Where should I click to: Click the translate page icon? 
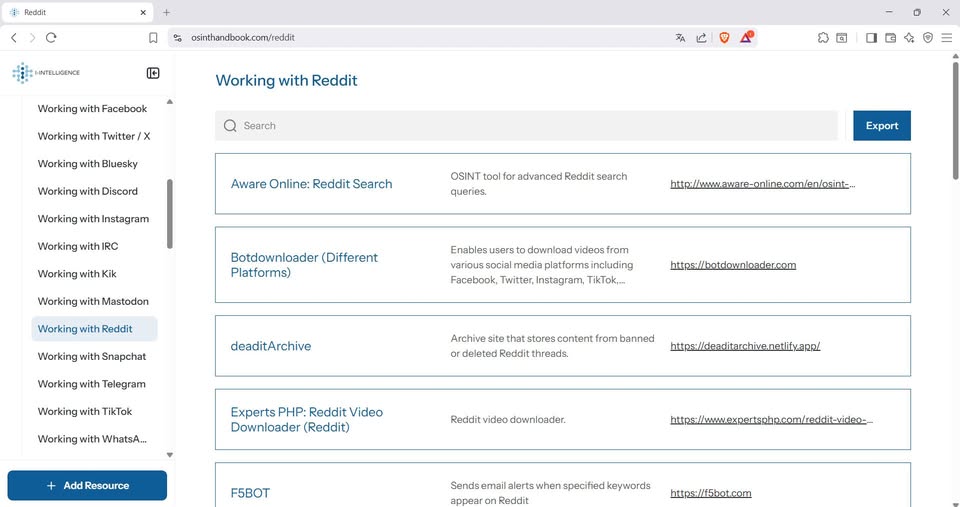(x=680, y=37)
